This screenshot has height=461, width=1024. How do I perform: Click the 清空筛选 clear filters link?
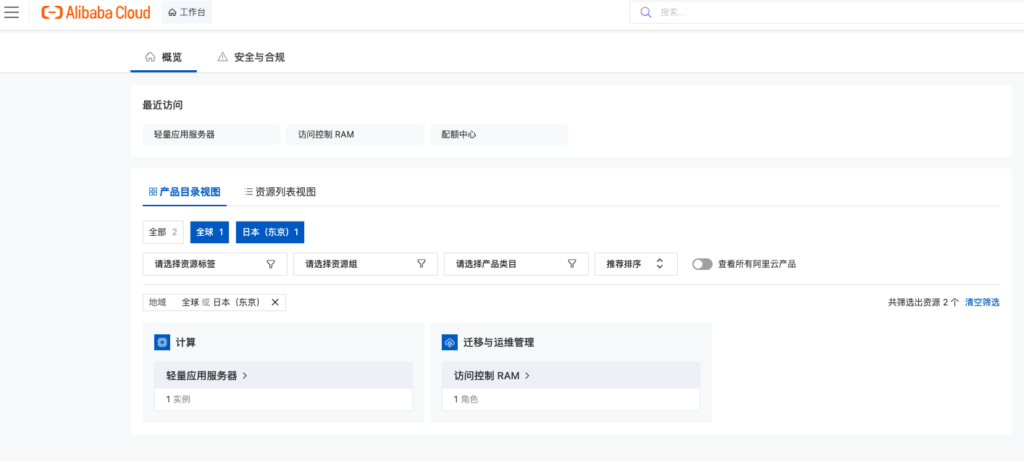tap(982, 301)
